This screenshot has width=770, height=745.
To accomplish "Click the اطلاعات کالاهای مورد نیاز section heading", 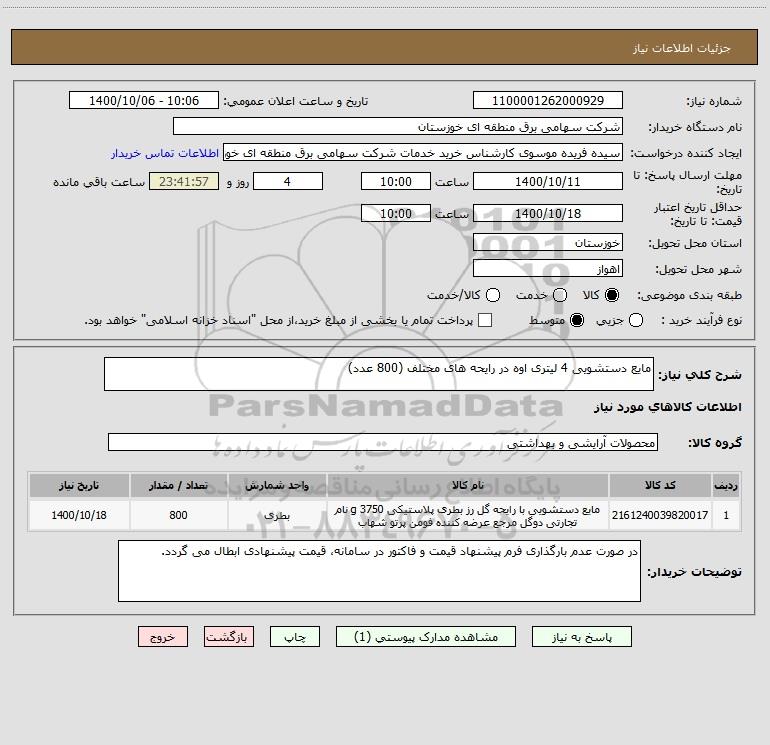I will click(x=668, y=407).
